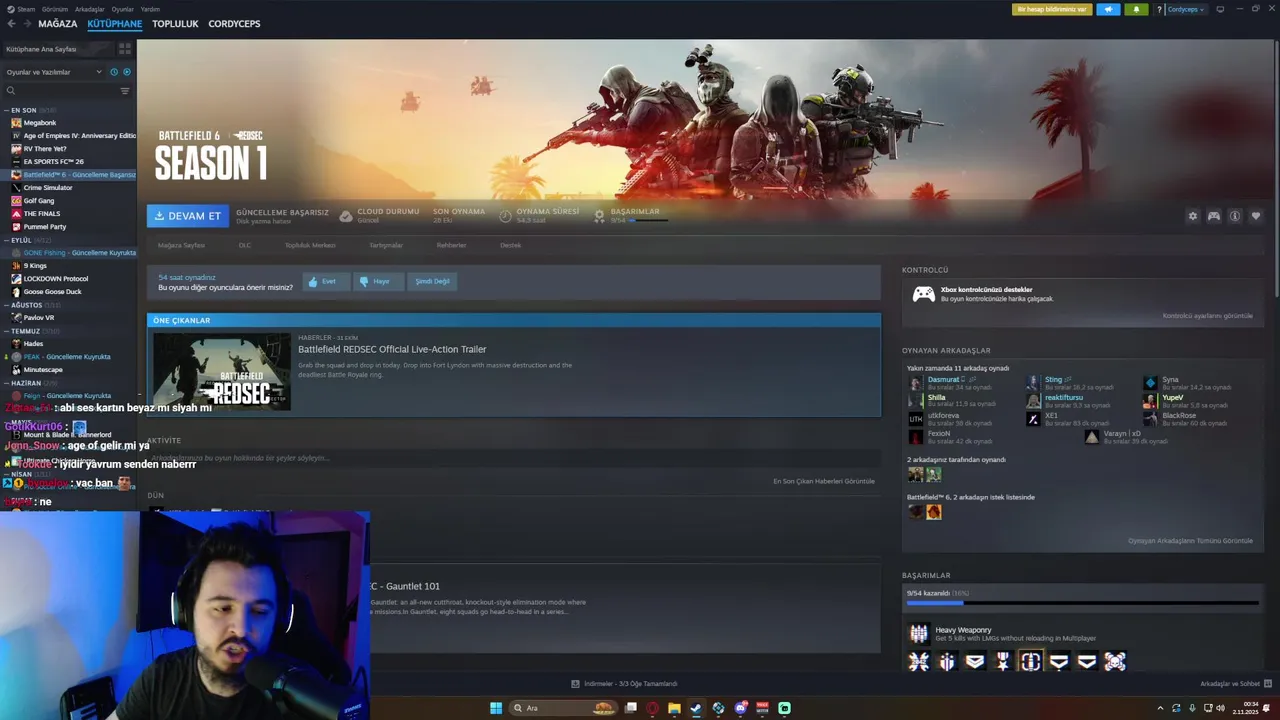This screenshot has height=720, width=1280.
Task: Click the question mark help icon
Action: pos(1159,9)
